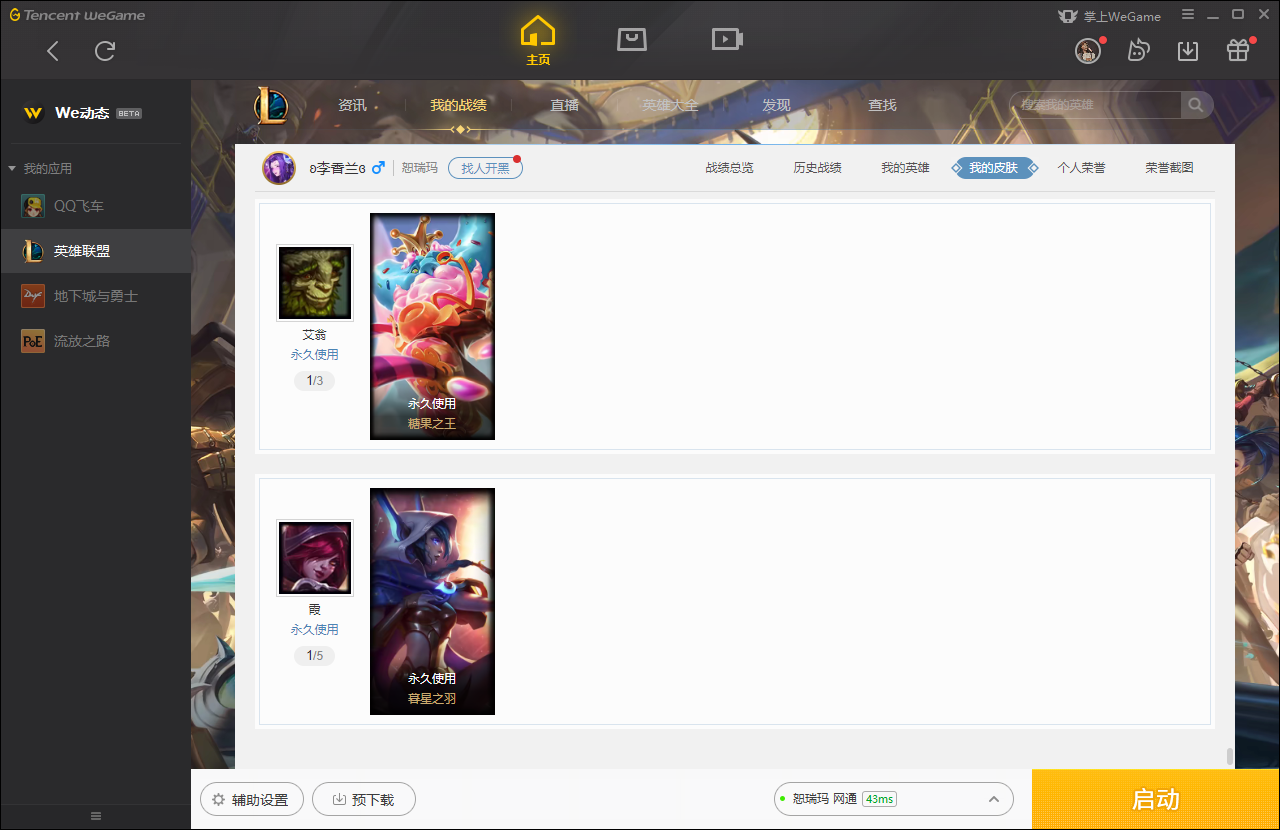Select 英雄联盟 in sidebar
Viewport: 1280px width, 830px height.
(x=95, y=251)
